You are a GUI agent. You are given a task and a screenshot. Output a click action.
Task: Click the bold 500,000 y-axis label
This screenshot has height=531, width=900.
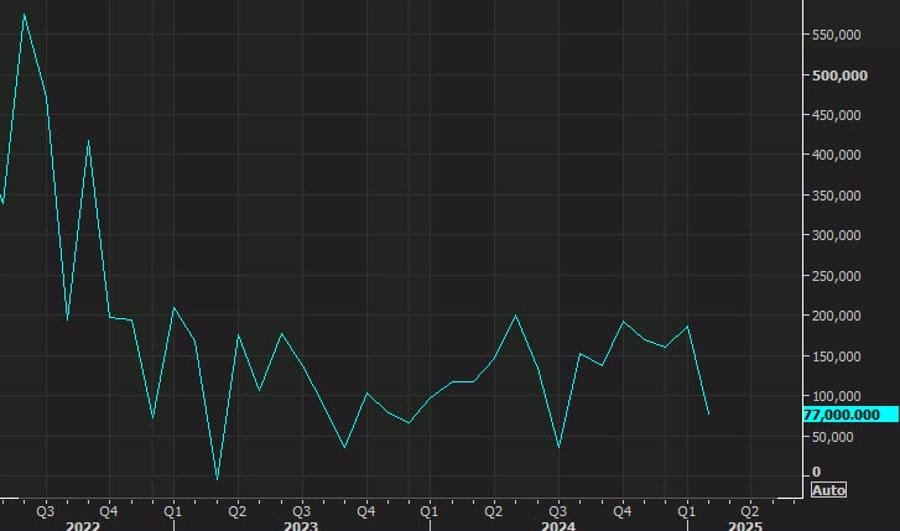(x=840, y=75)
